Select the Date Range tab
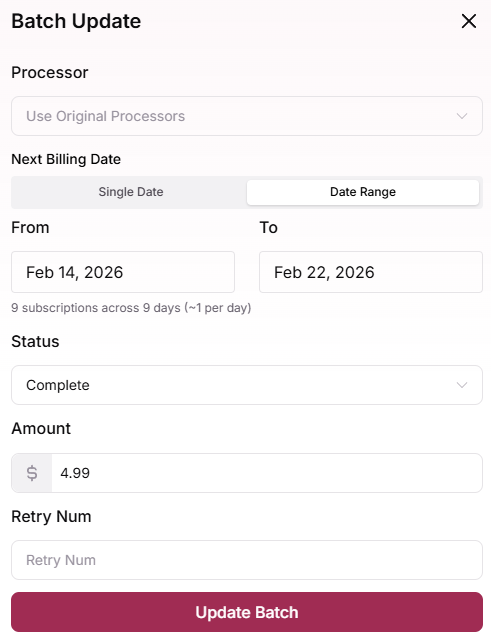The height and width of the screenshot is (638, 491). [363, 192]
